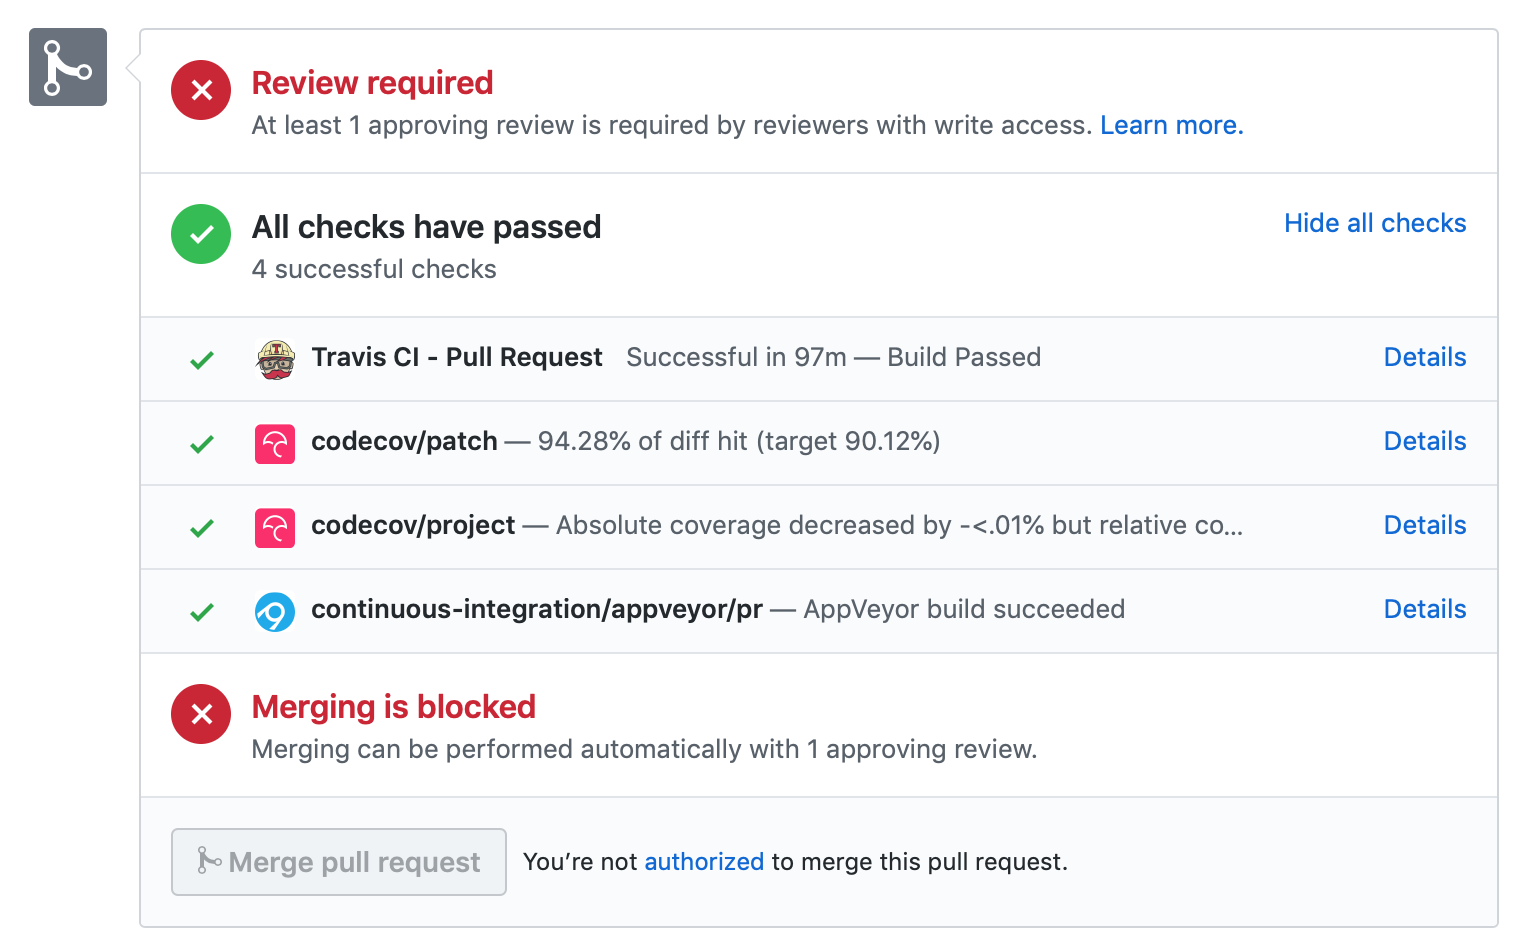Click the Travis CI avatar icon
Screen dimensions: 1530x950
point(275,359)
